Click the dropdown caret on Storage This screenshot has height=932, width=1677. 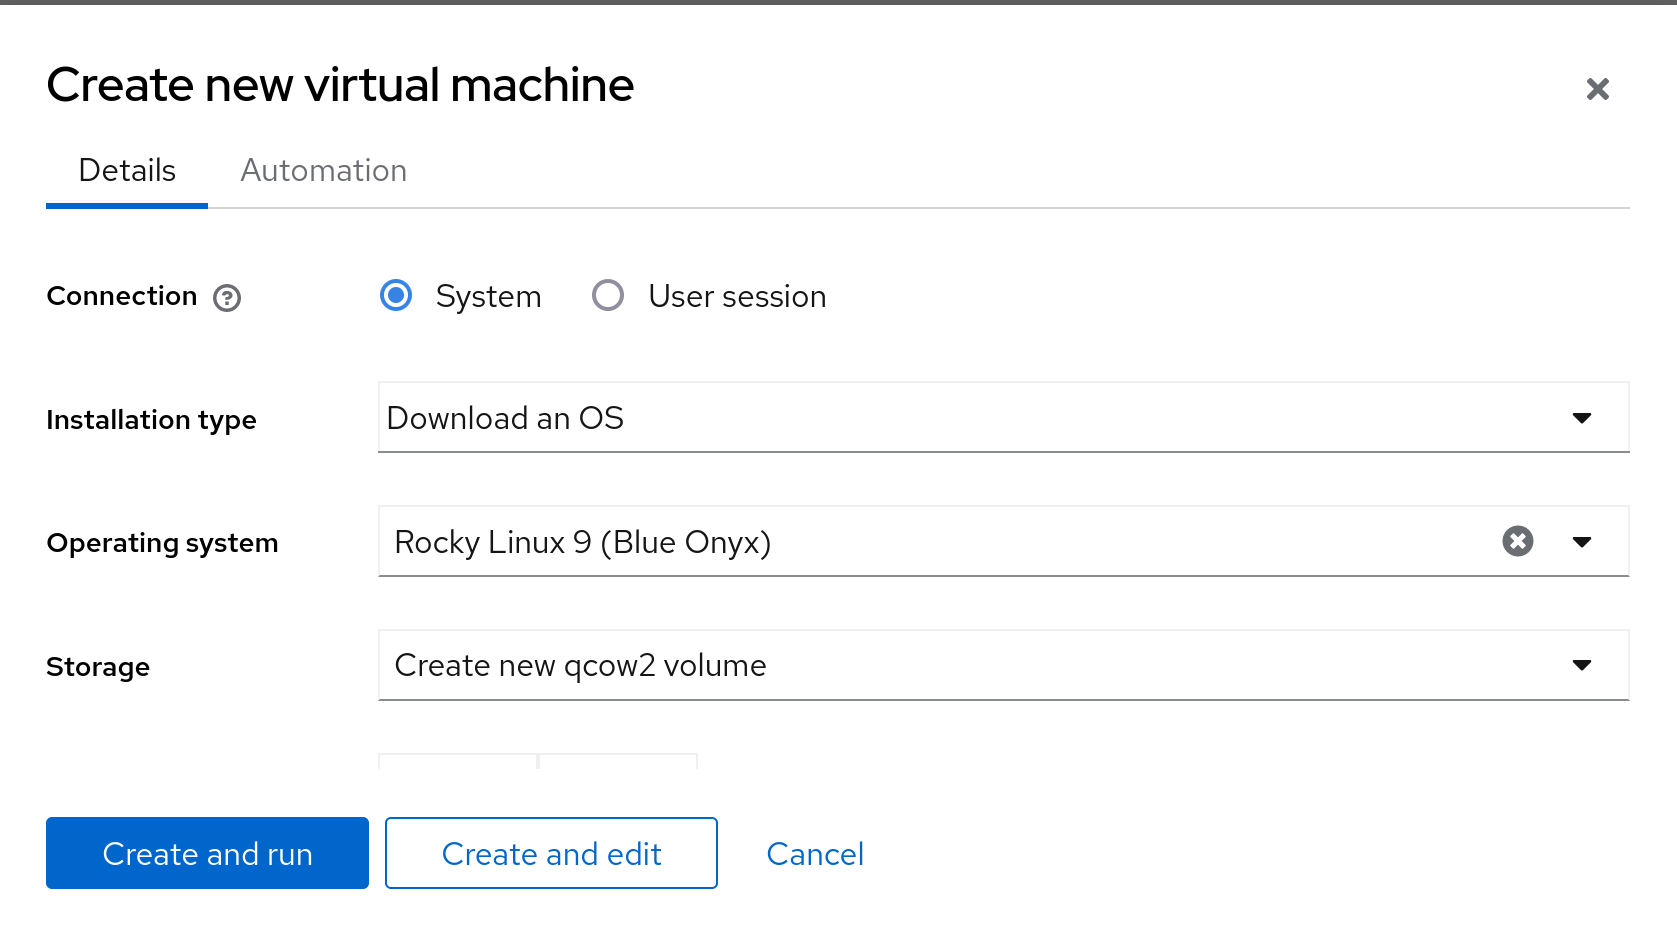tap(1582, 665)
